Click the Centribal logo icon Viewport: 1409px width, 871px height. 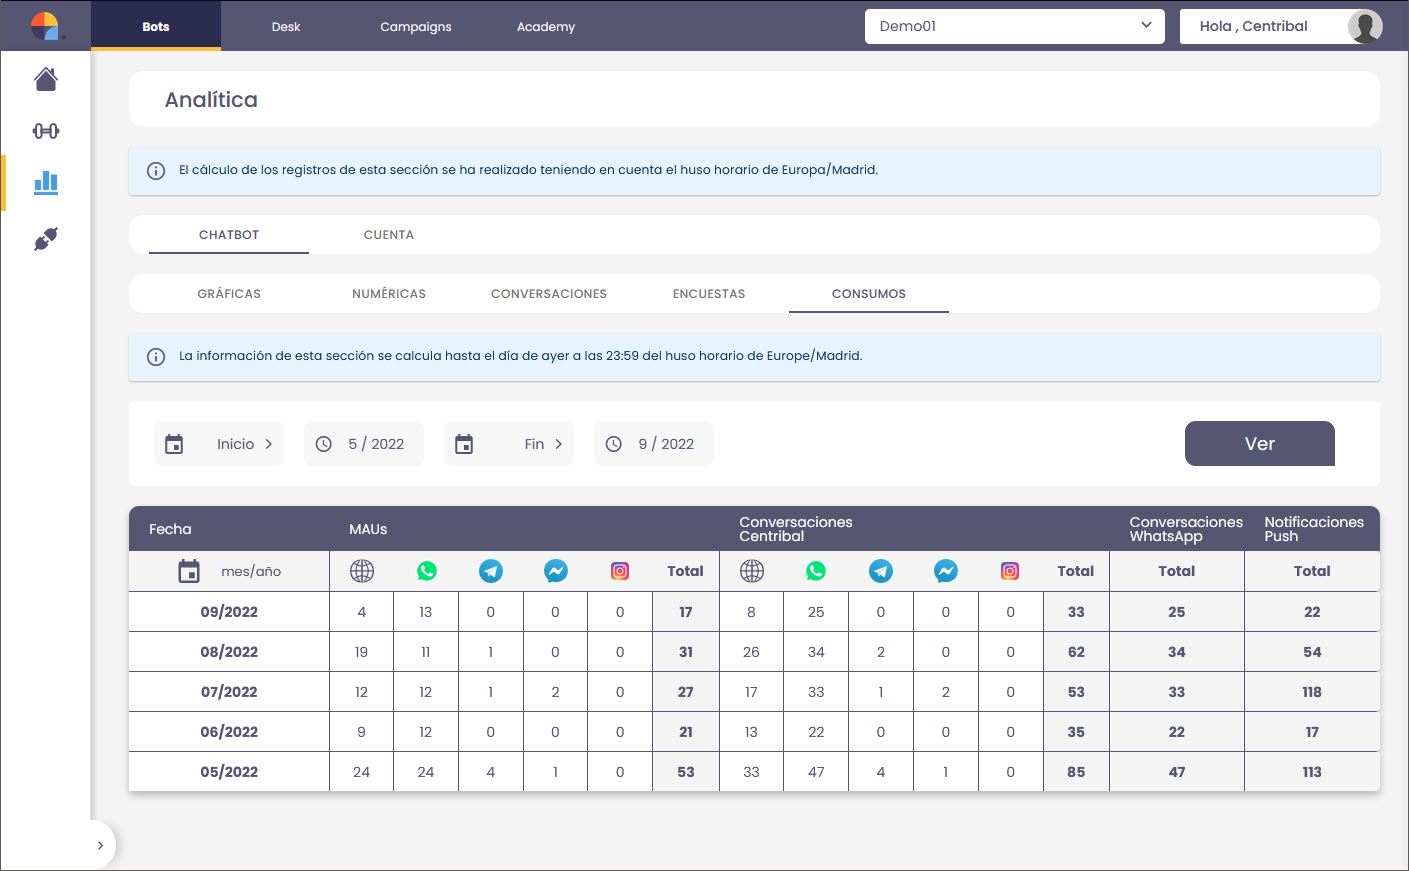(x=45, y=26)
